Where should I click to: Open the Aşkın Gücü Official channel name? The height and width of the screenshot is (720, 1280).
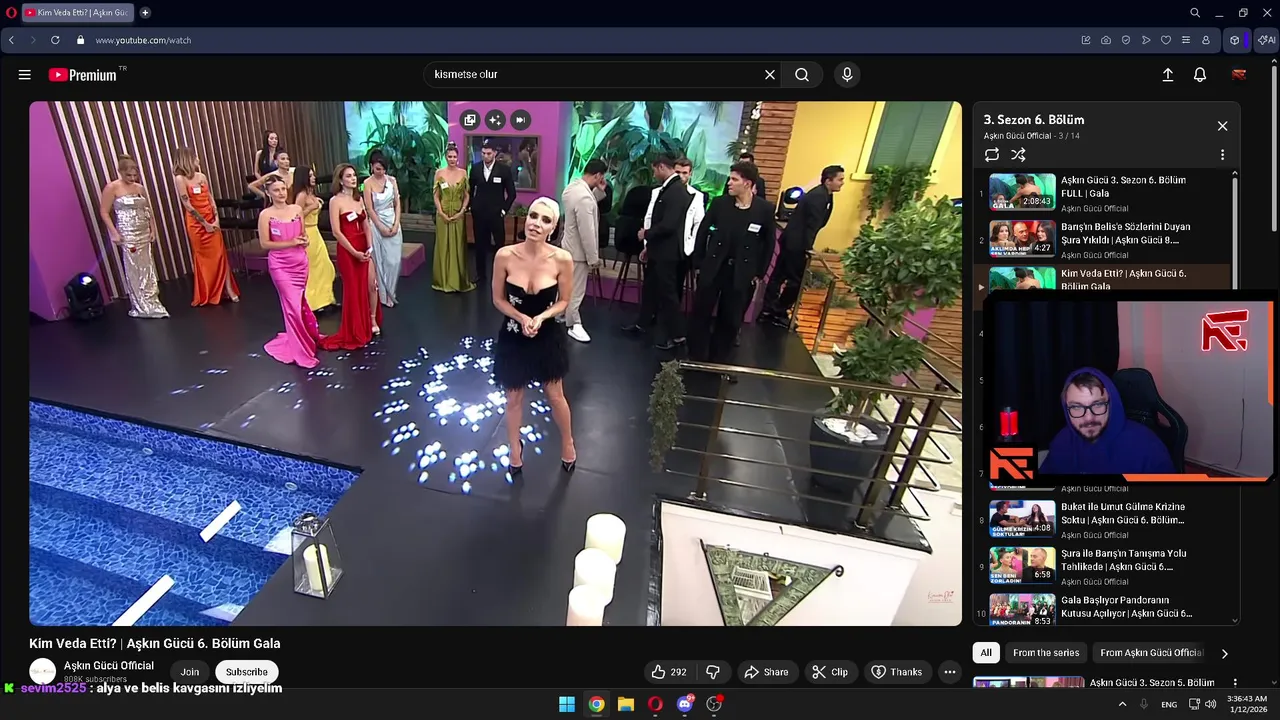pos(109,666)
